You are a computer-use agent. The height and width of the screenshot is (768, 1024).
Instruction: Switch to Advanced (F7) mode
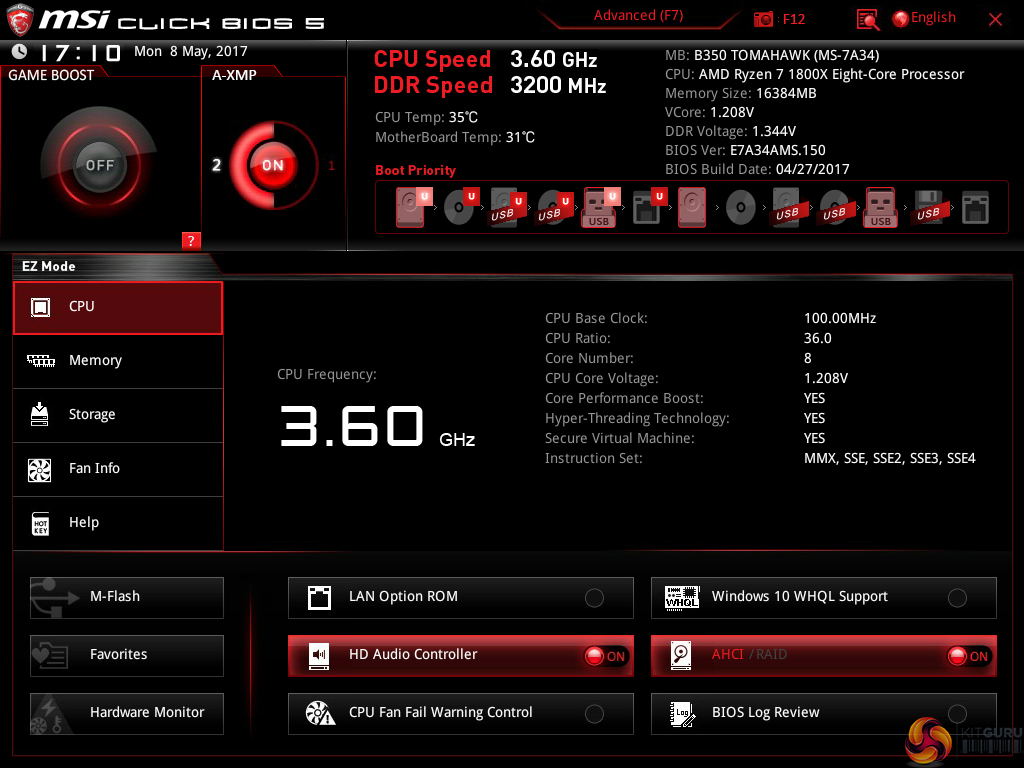pos(638,16)
